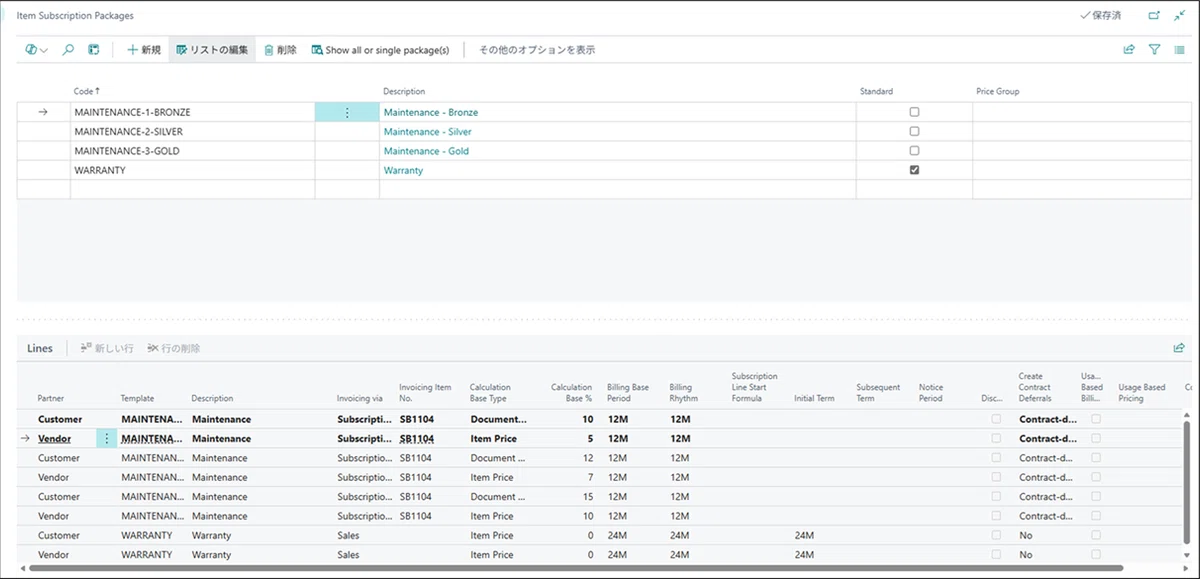Click the information list icon at top right
The height and width of the screenshot is (579, 1200).
coord(1179,49)
